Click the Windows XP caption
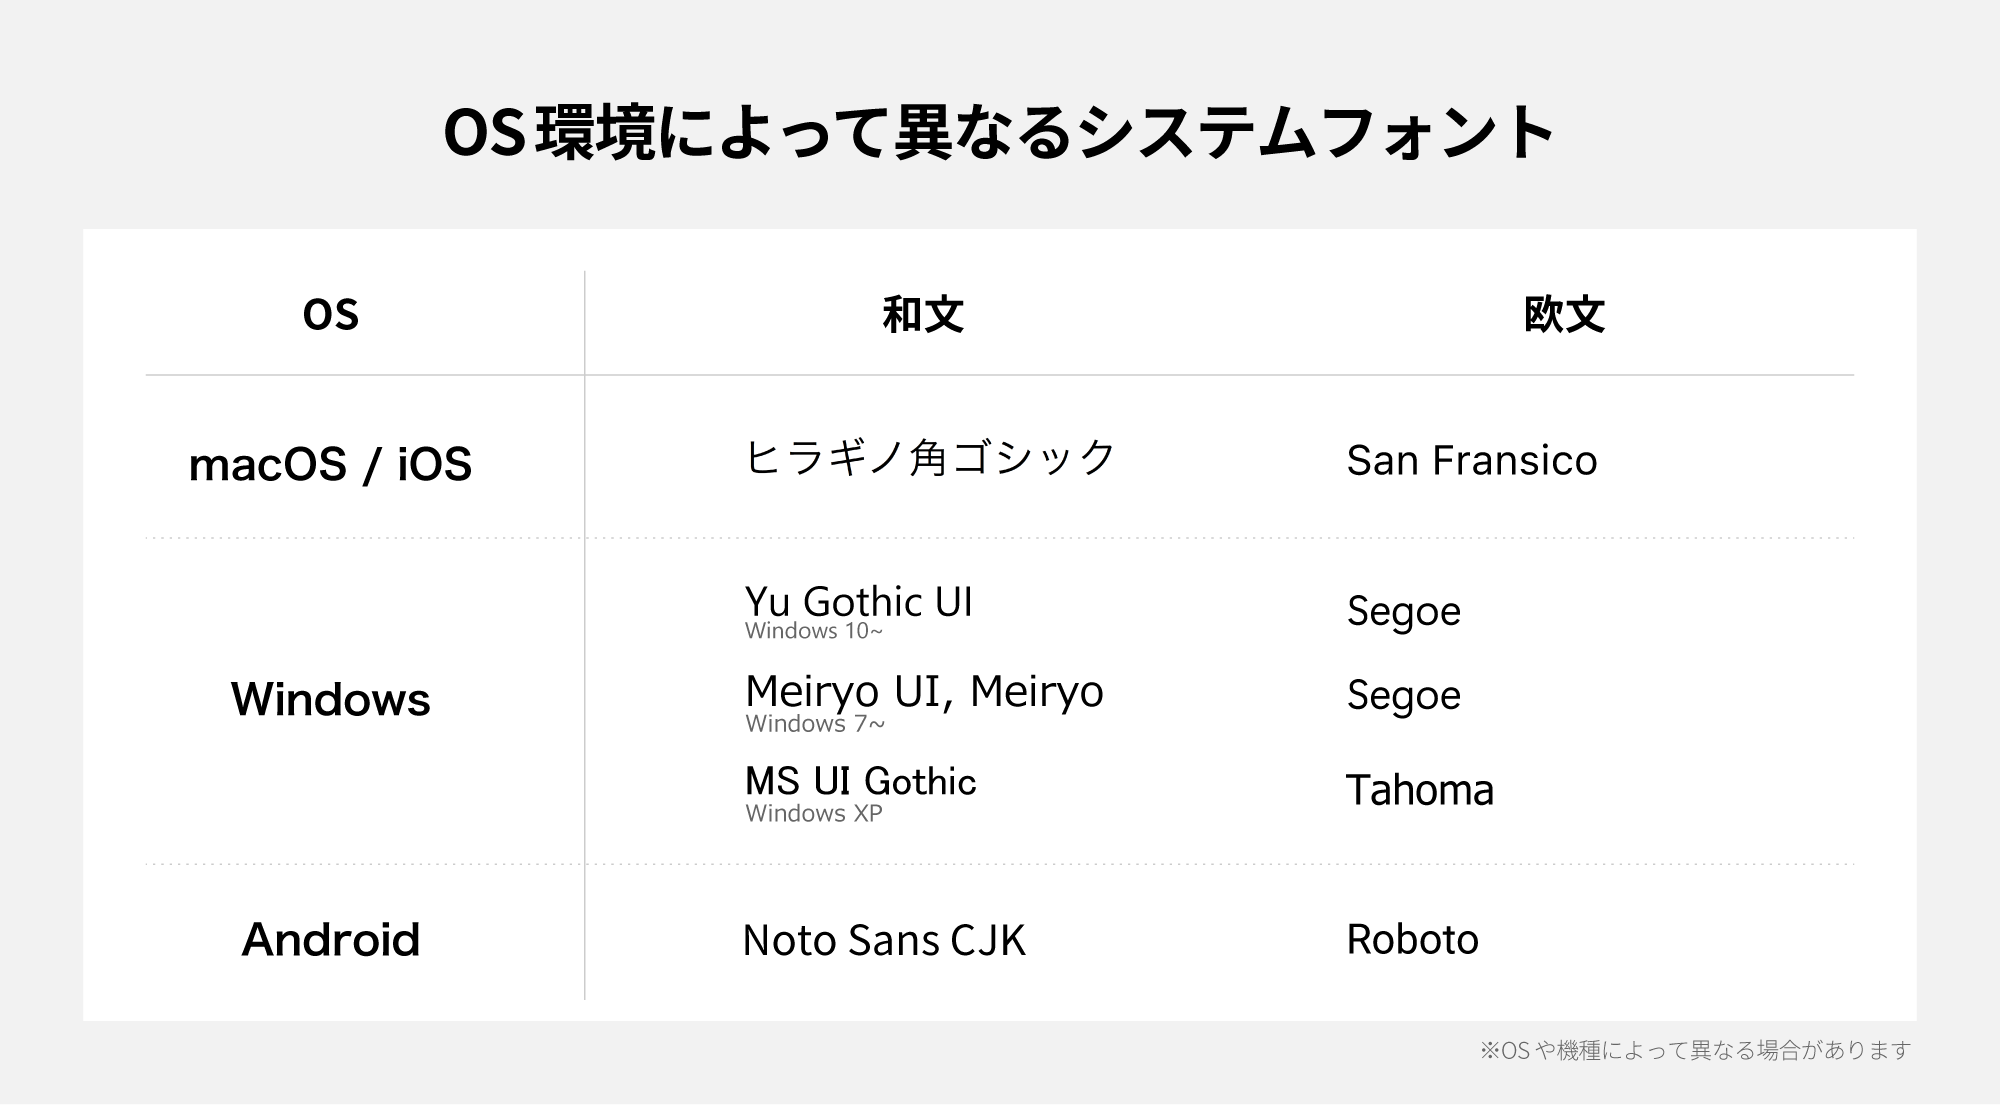The image size is (2000, 1105). pyautogui.click(x=814, y=814)
